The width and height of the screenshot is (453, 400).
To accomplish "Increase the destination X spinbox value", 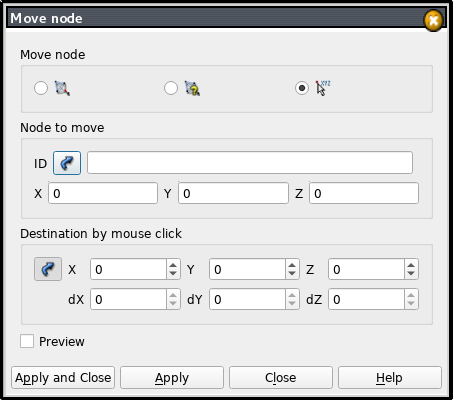I will [x=173, y=265].
